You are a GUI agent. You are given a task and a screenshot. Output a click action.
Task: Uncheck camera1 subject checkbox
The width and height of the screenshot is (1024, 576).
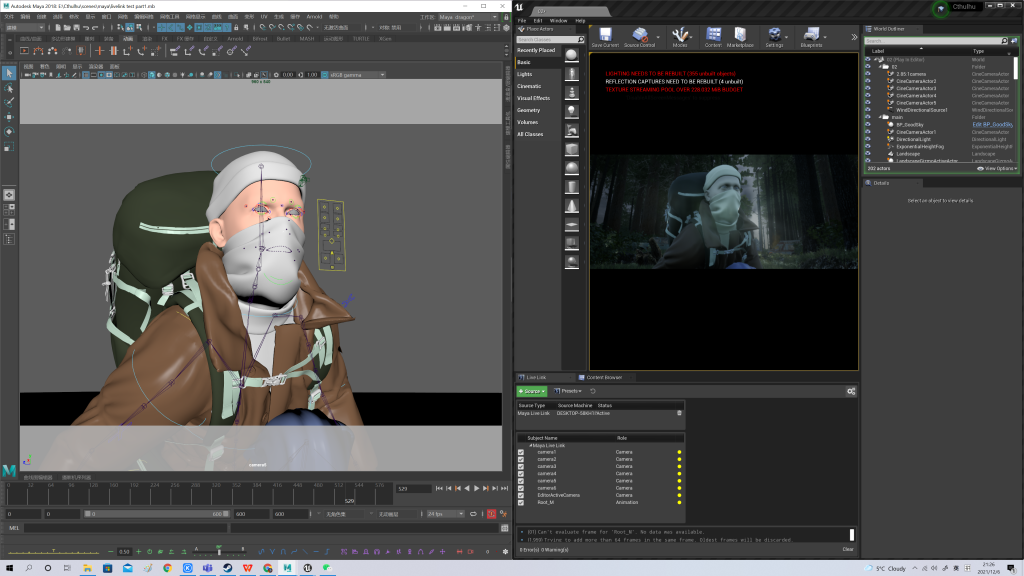click(520, 452)
